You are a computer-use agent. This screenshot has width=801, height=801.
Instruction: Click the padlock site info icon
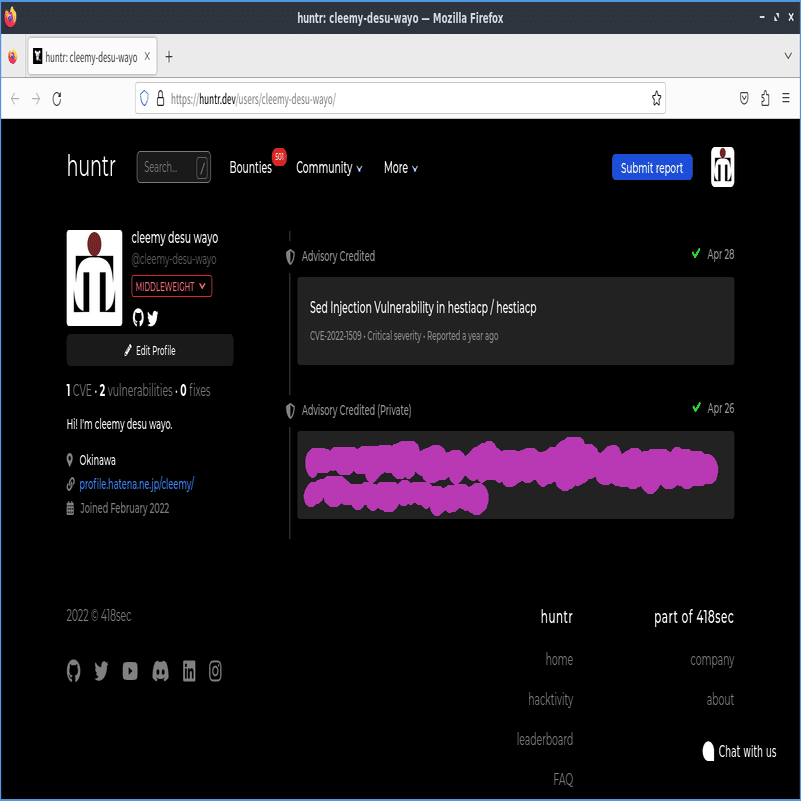(160, 98)
